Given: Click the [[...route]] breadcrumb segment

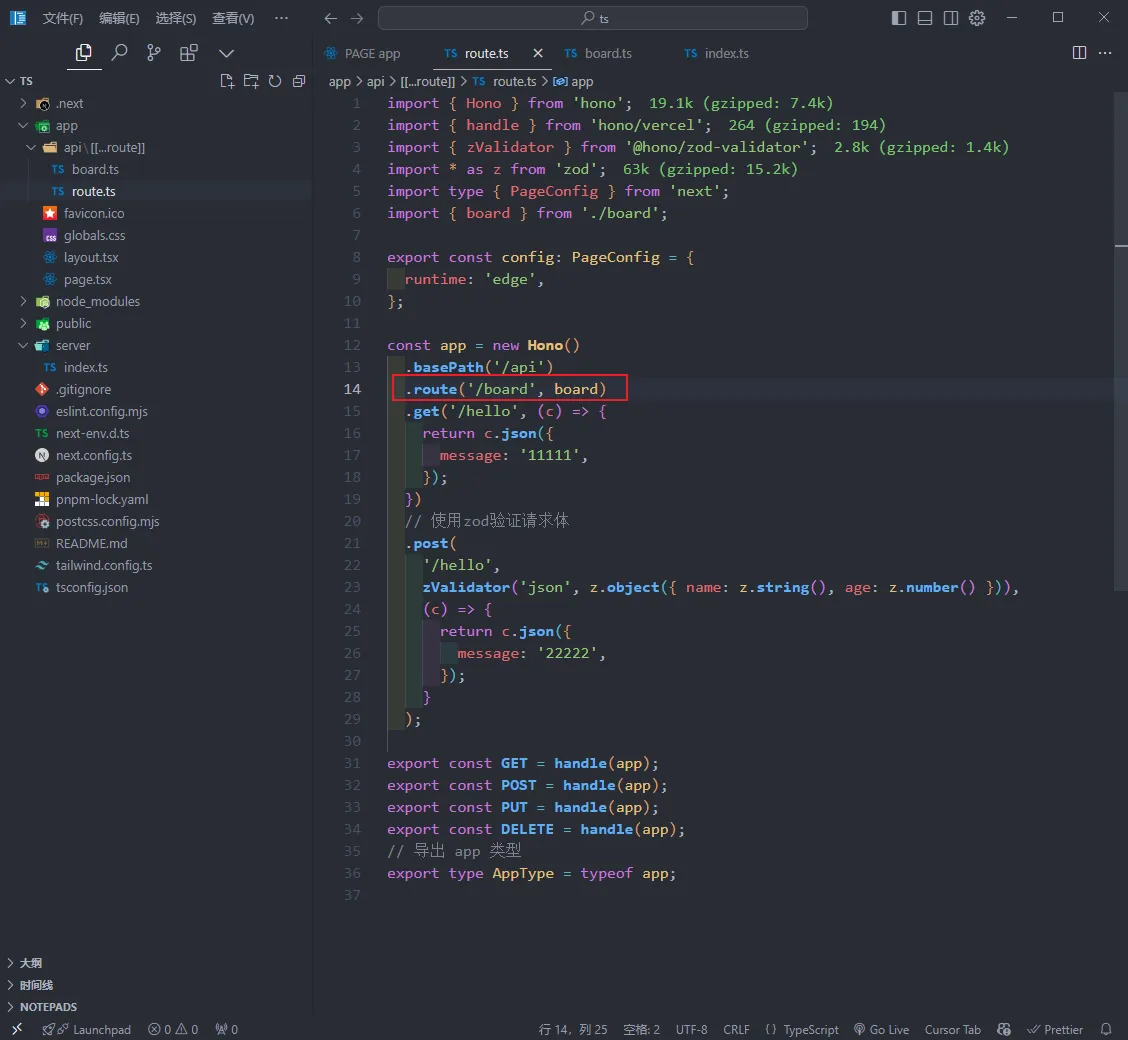Looking at the screenshot, I should click(x=427, y=82).
